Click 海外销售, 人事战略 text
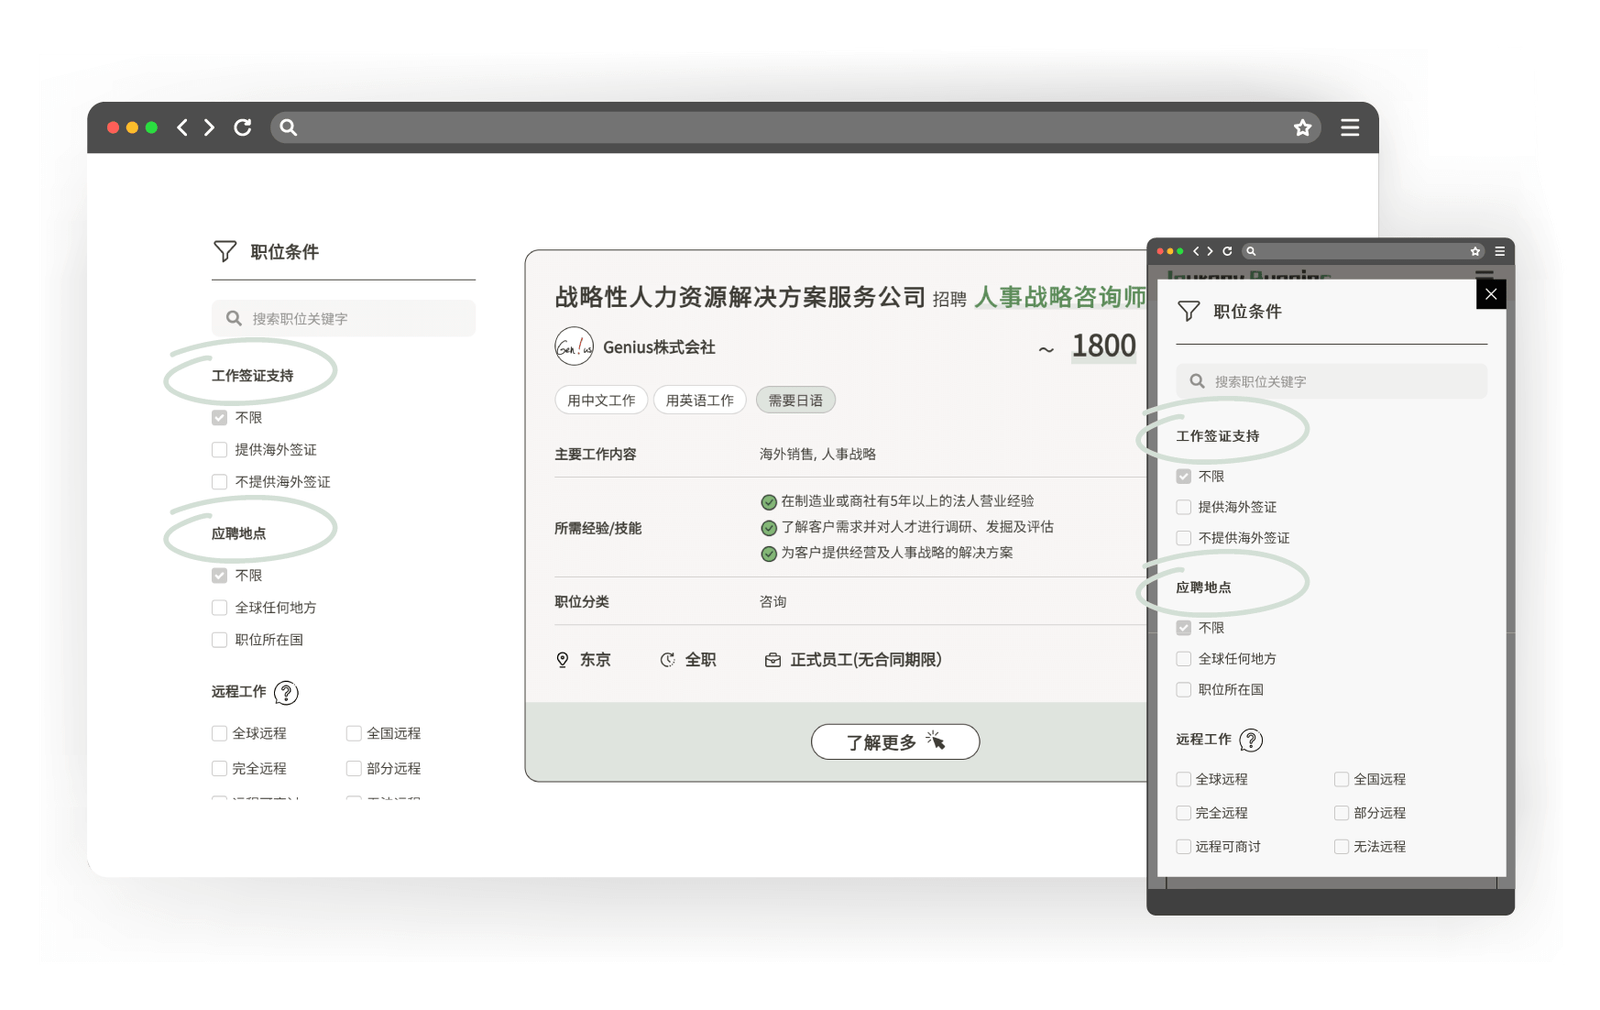Screen dimensions: 1600x1010 (817, 454)
